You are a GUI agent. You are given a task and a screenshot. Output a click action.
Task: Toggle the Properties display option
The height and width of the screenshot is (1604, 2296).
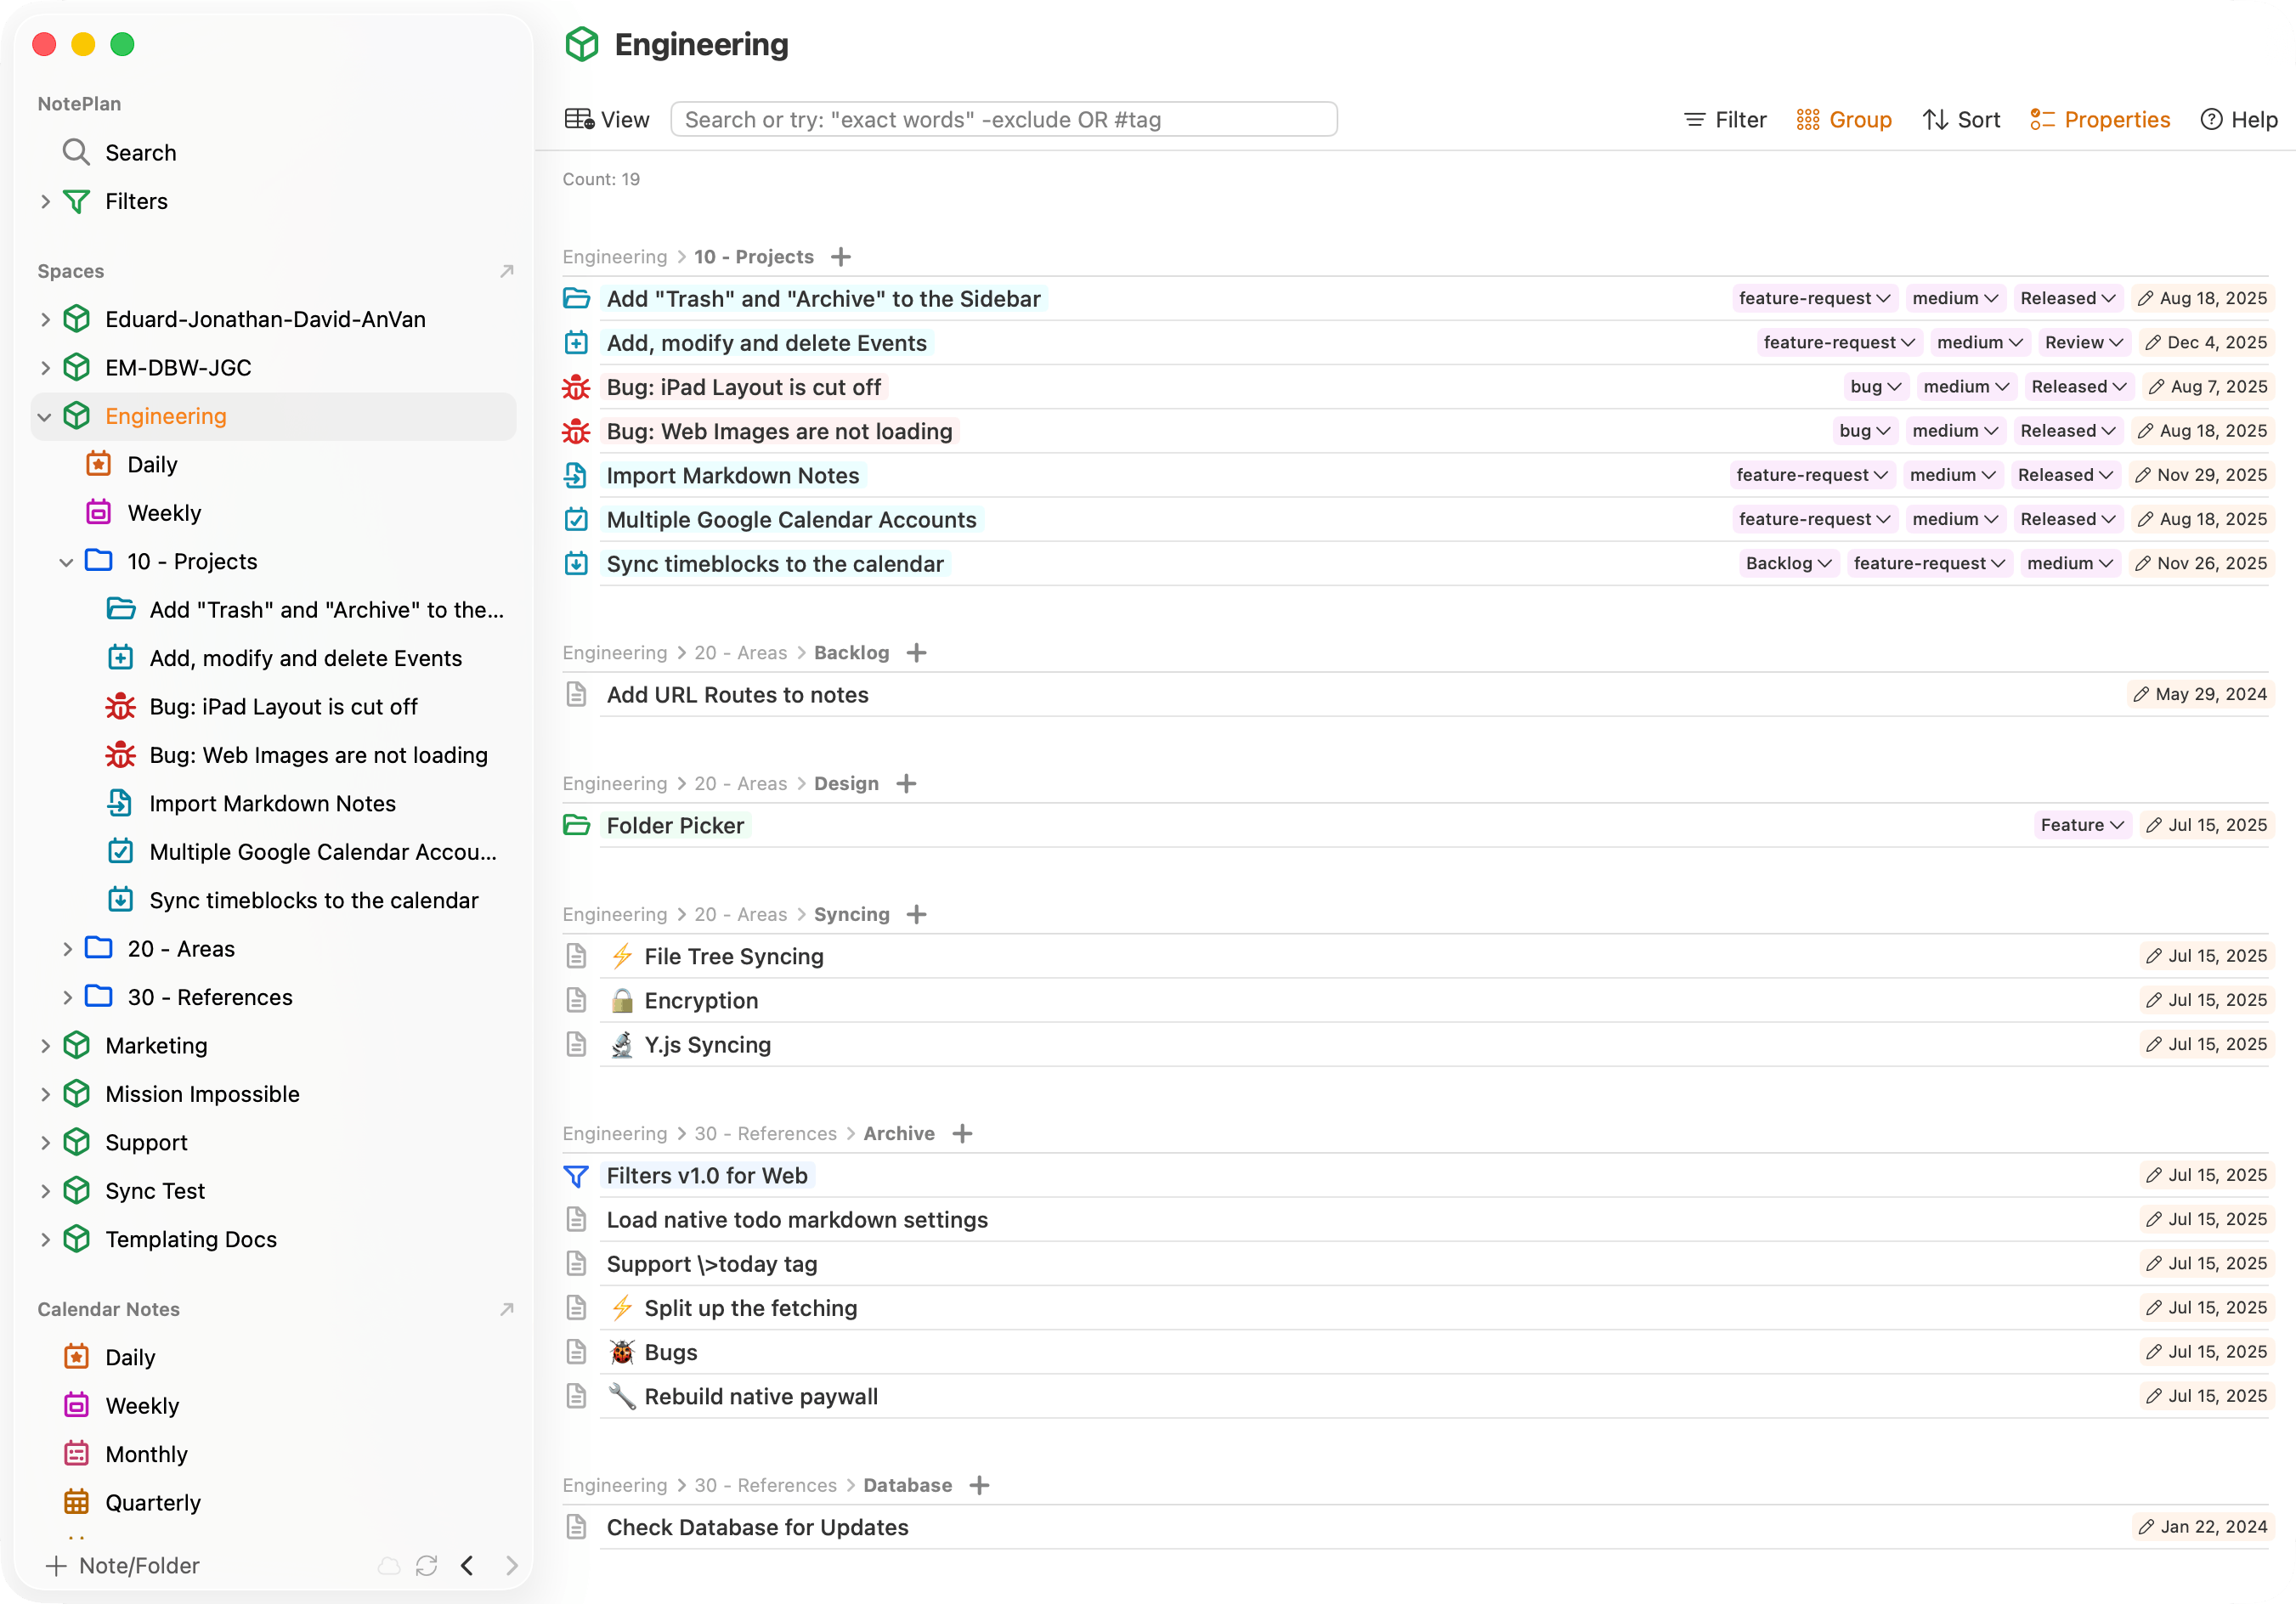click(x=2100, y=120)
